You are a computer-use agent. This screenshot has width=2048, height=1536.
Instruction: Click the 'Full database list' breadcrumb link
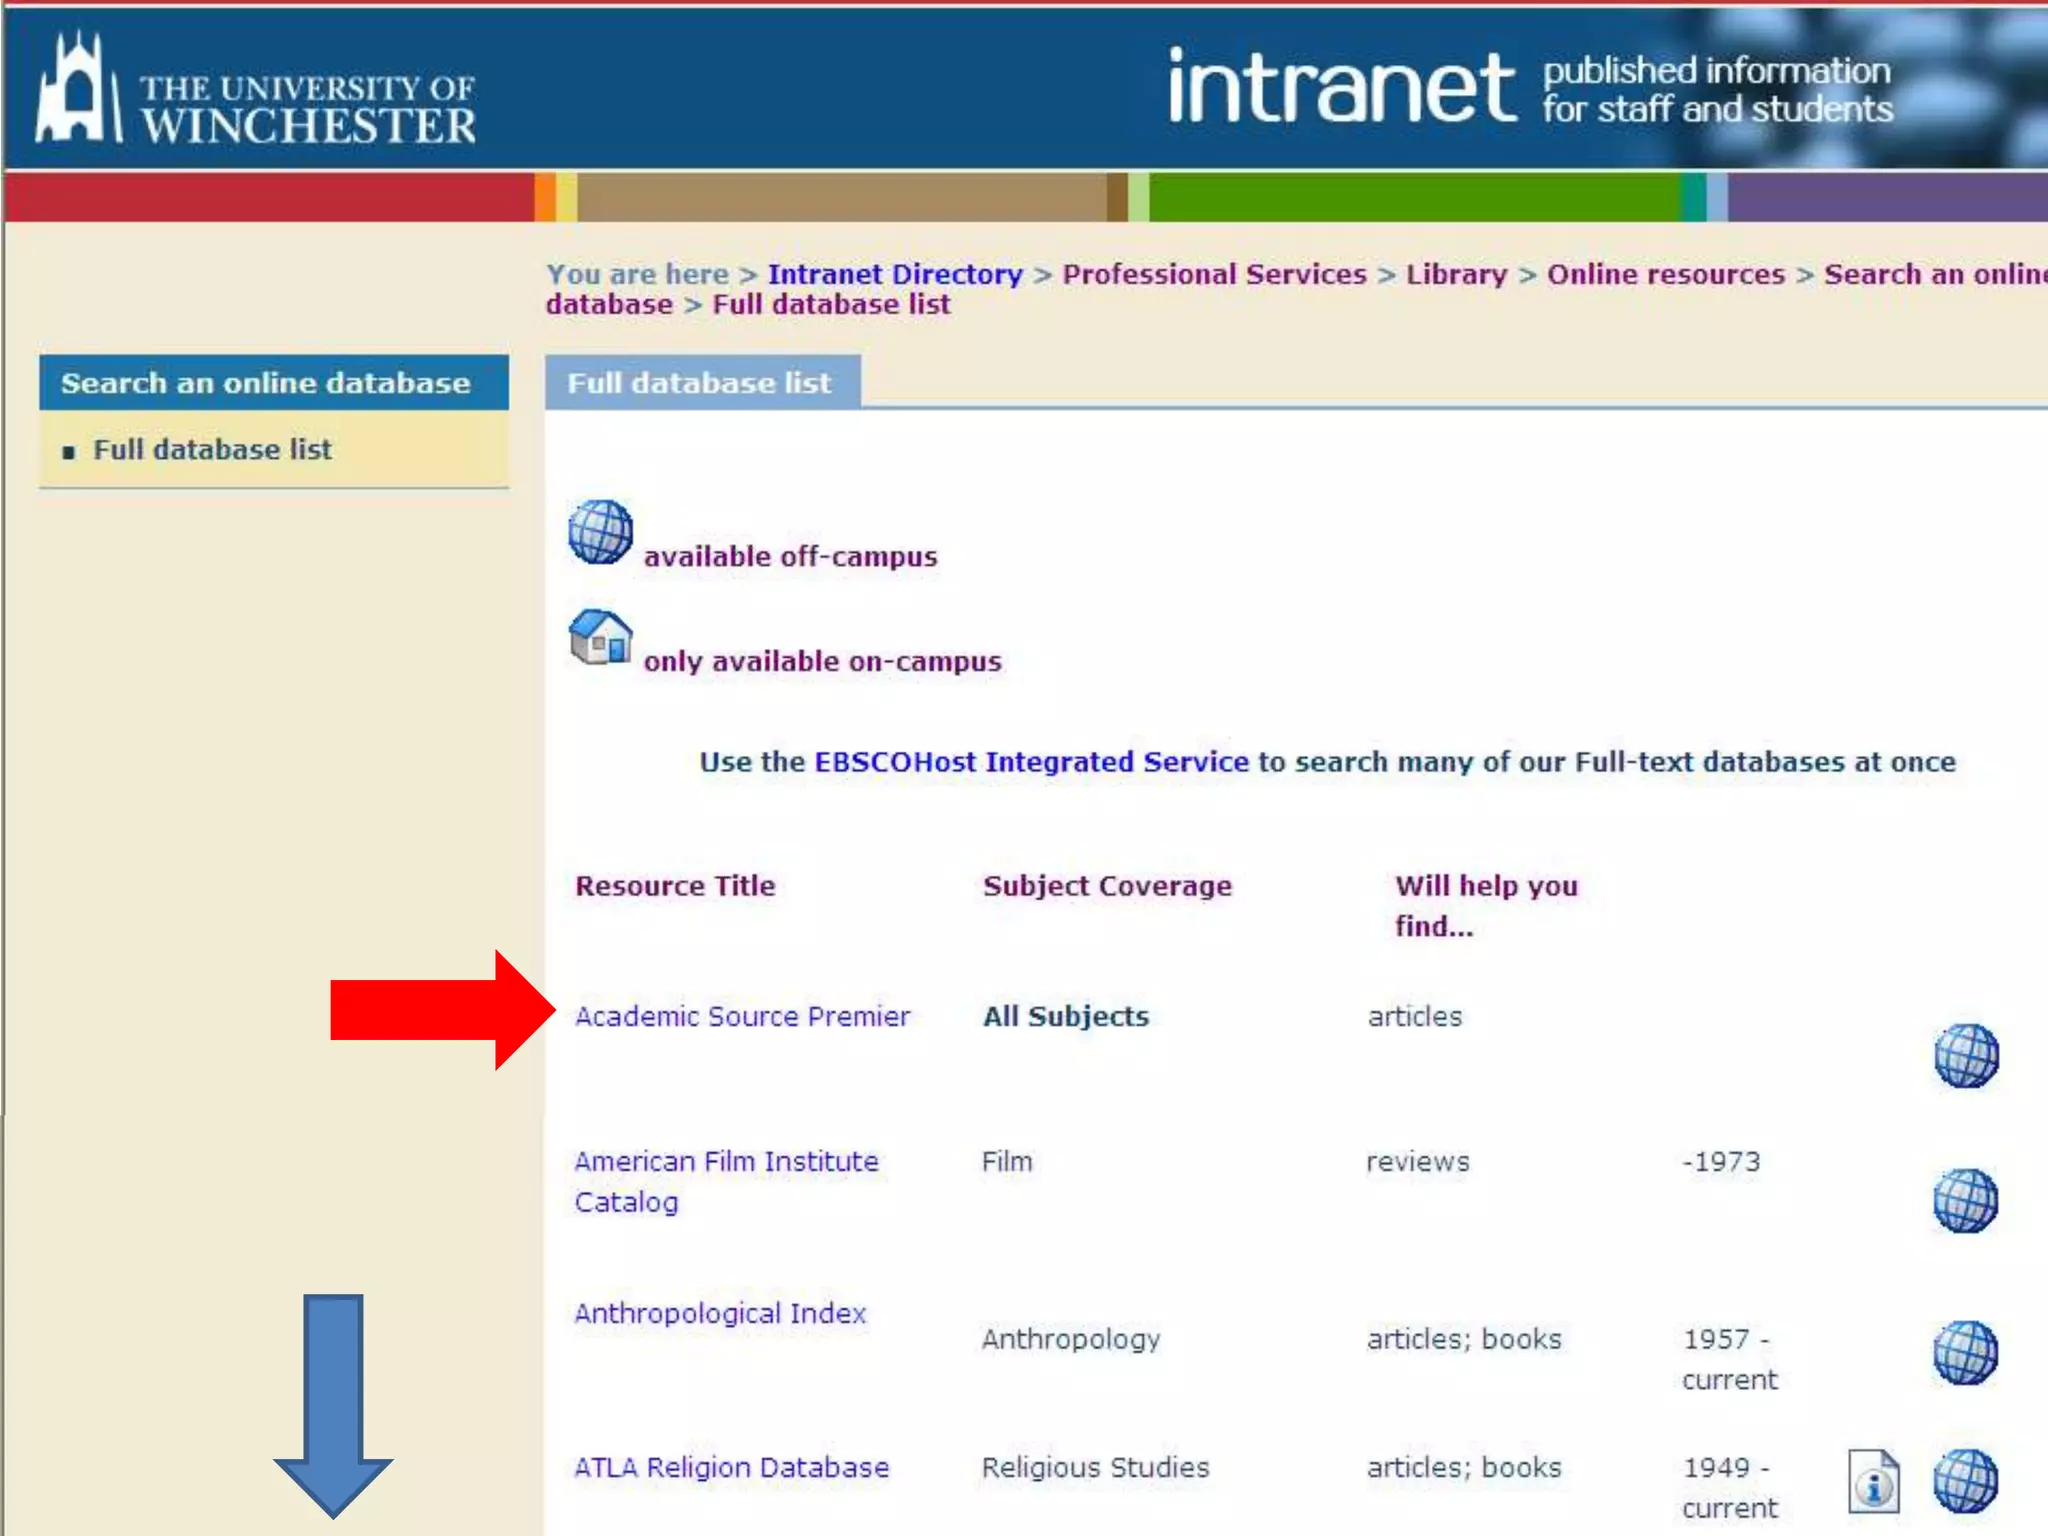831,304
